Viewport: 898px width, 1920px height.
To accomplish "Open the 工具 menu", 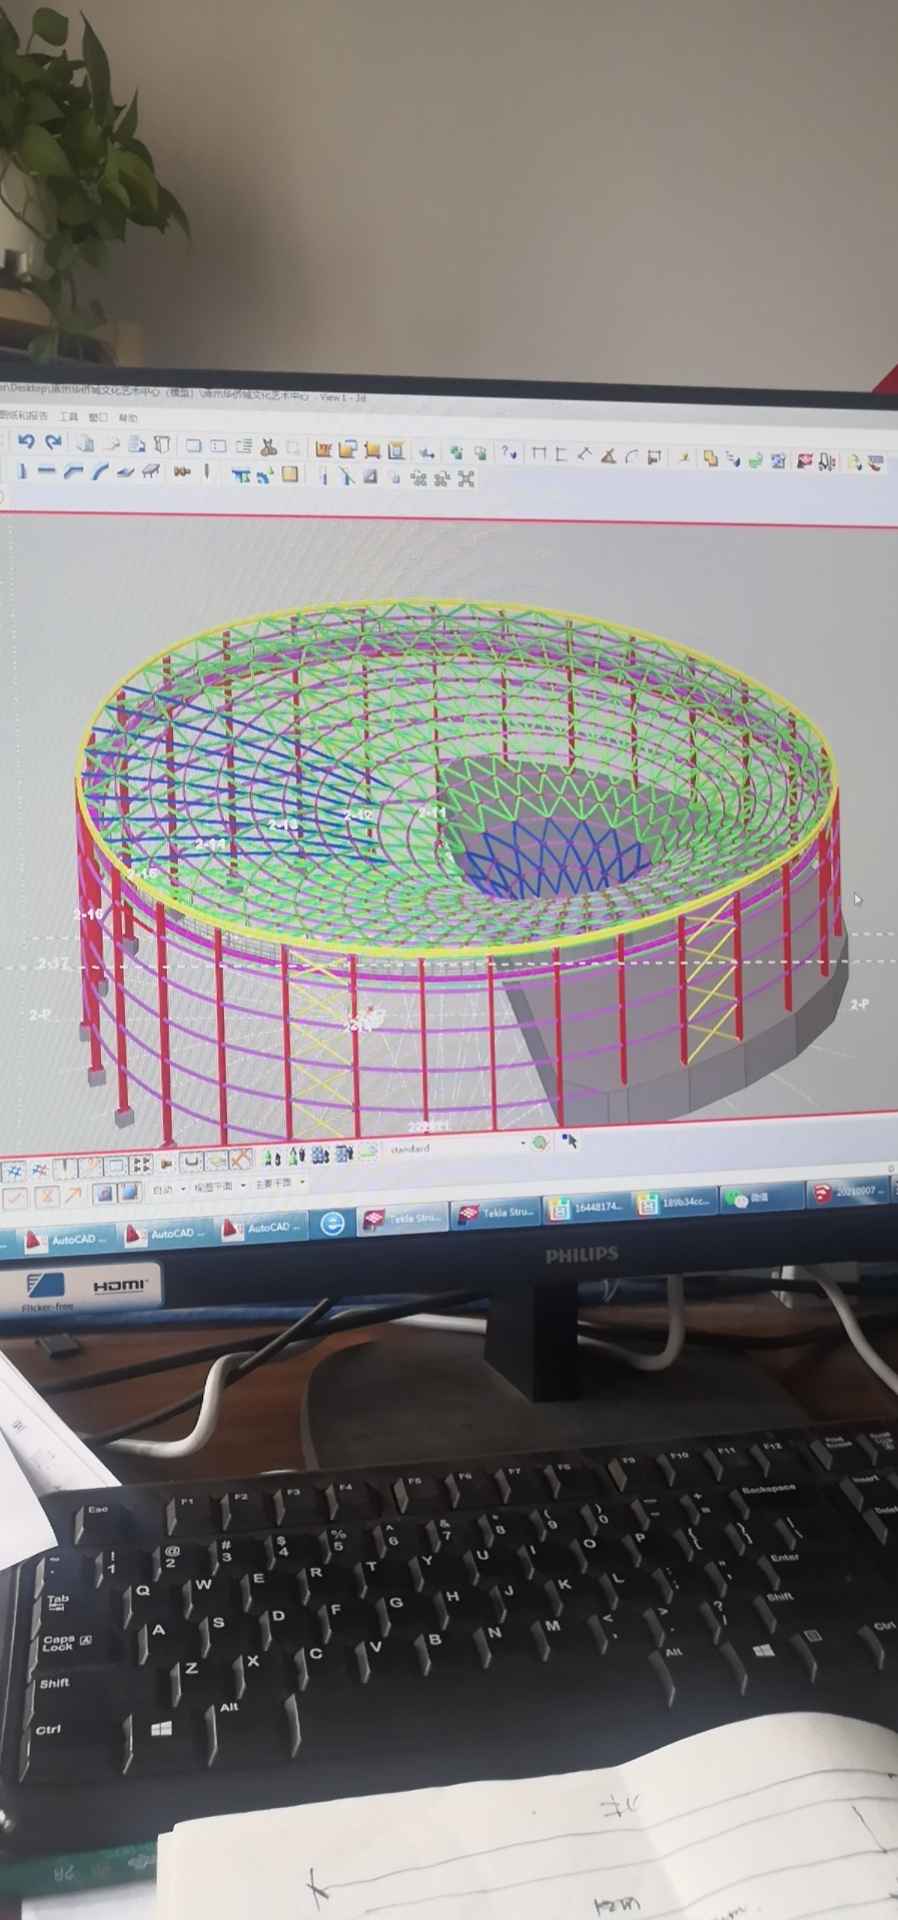I will click(68, 416).
